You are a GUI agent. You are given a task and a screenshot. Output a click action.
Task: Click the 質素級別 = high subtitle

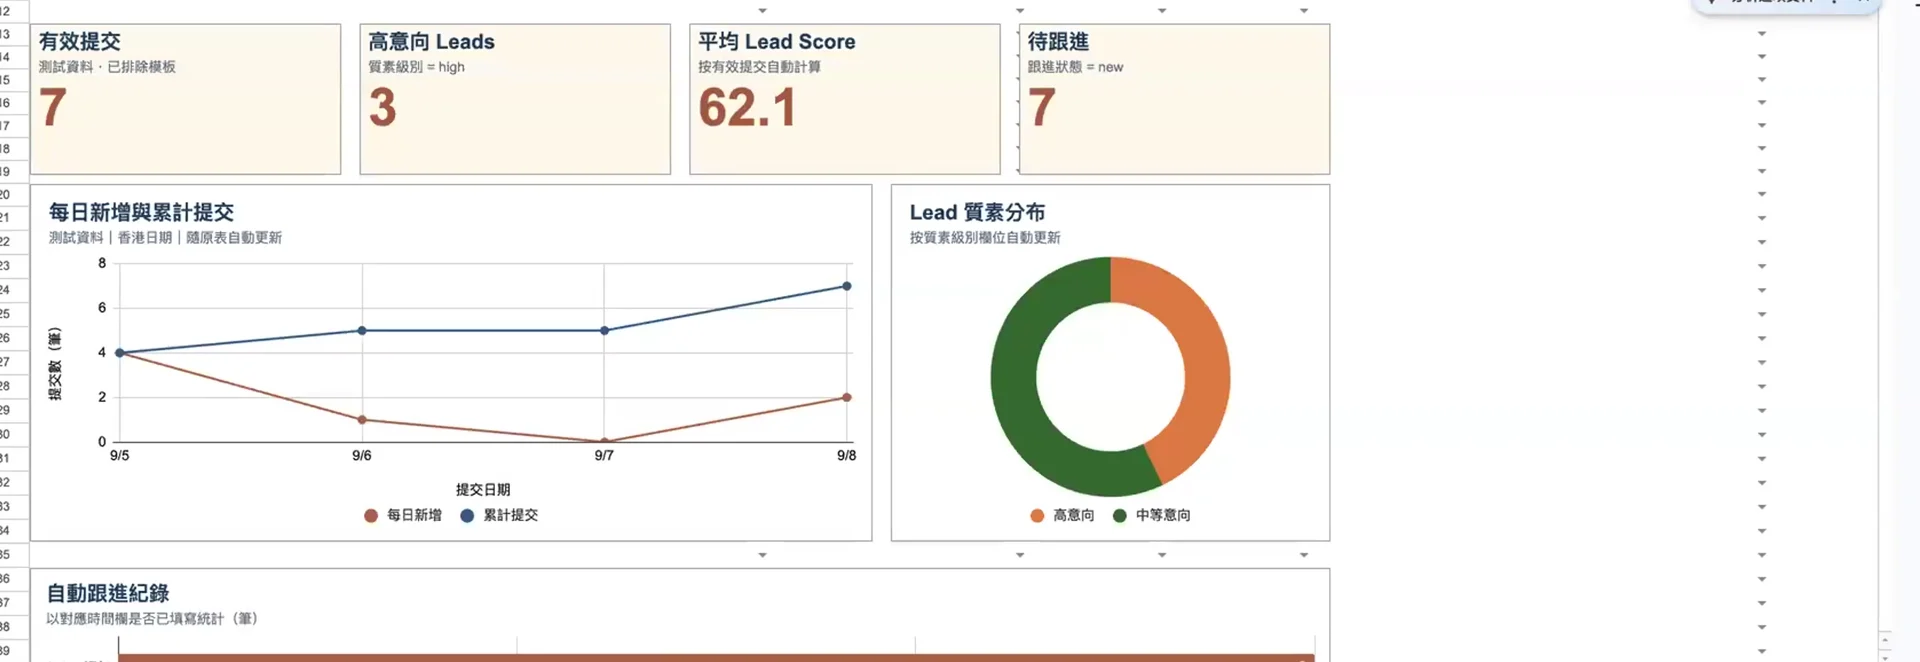pyautogui.click(x=416, y=67)
